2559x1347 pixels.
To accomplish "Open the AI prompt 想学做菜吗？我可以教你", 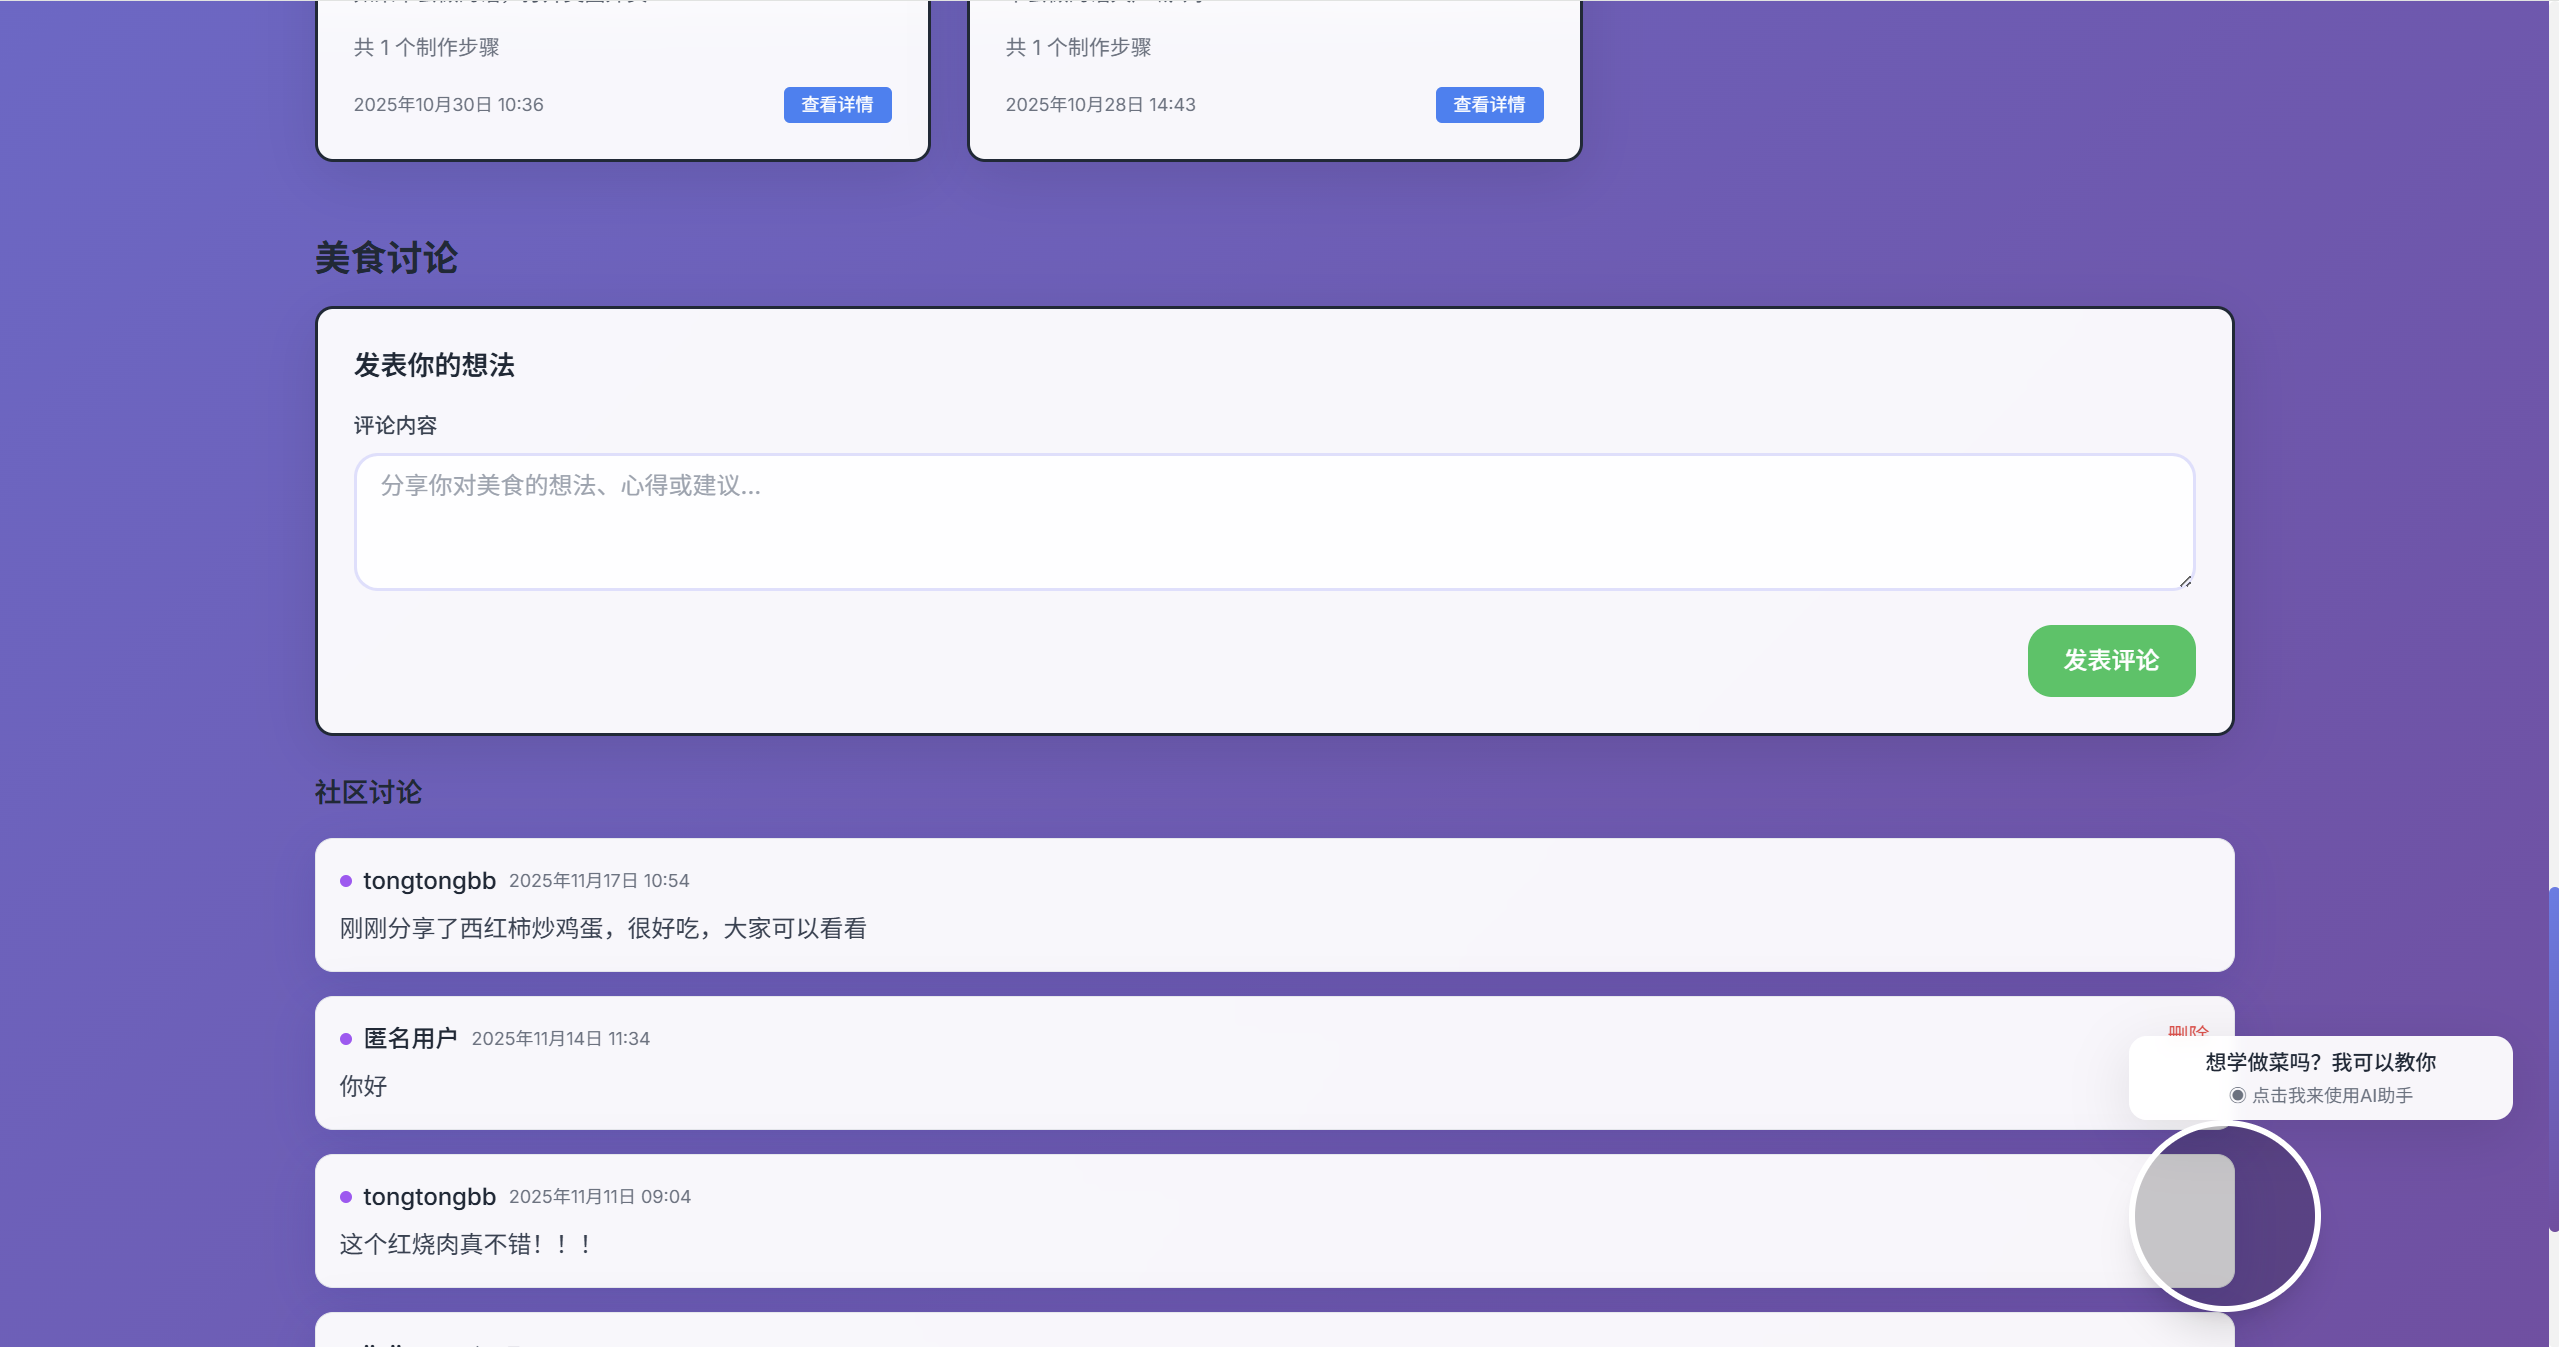I will 2318,1063.
